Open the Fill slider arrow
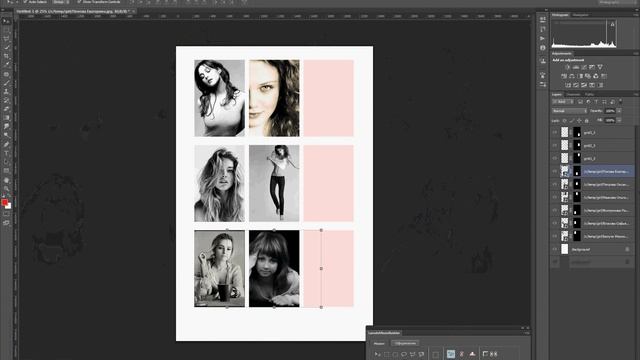Screen dimensions: 640x360 (x=619, y=120)
